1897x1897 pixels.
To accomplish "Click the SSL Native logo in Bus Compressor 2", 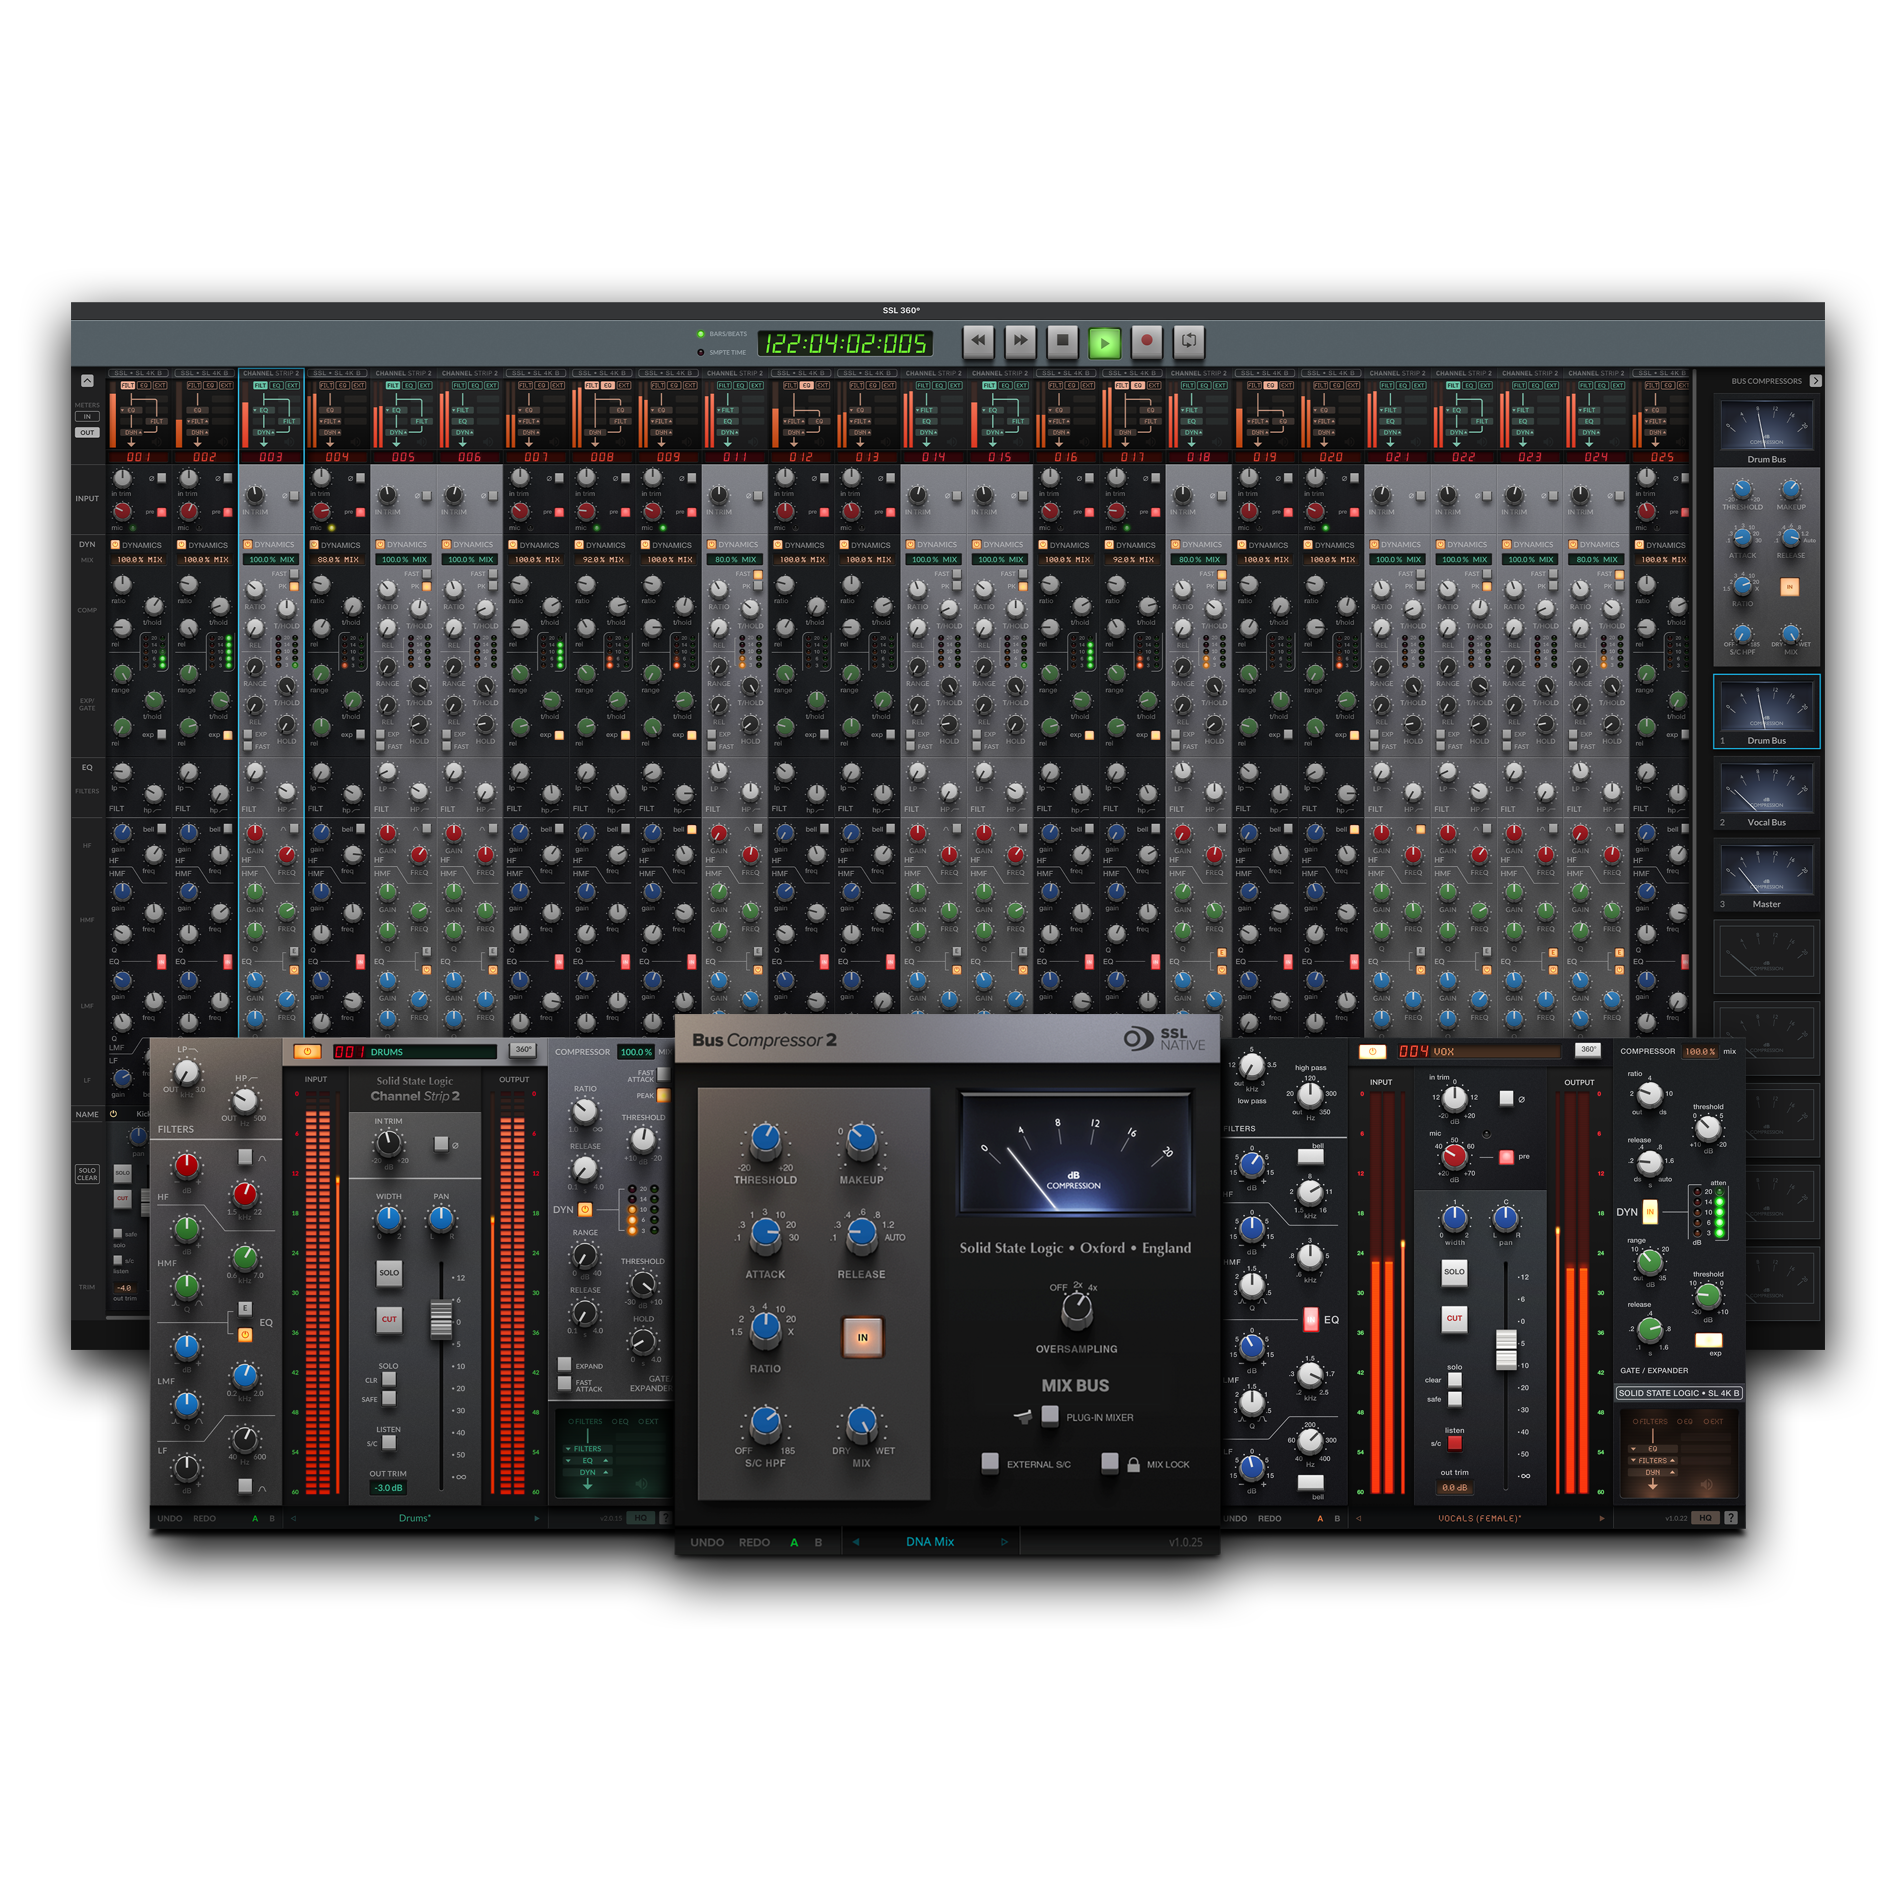I will tap(1164, 1039).
